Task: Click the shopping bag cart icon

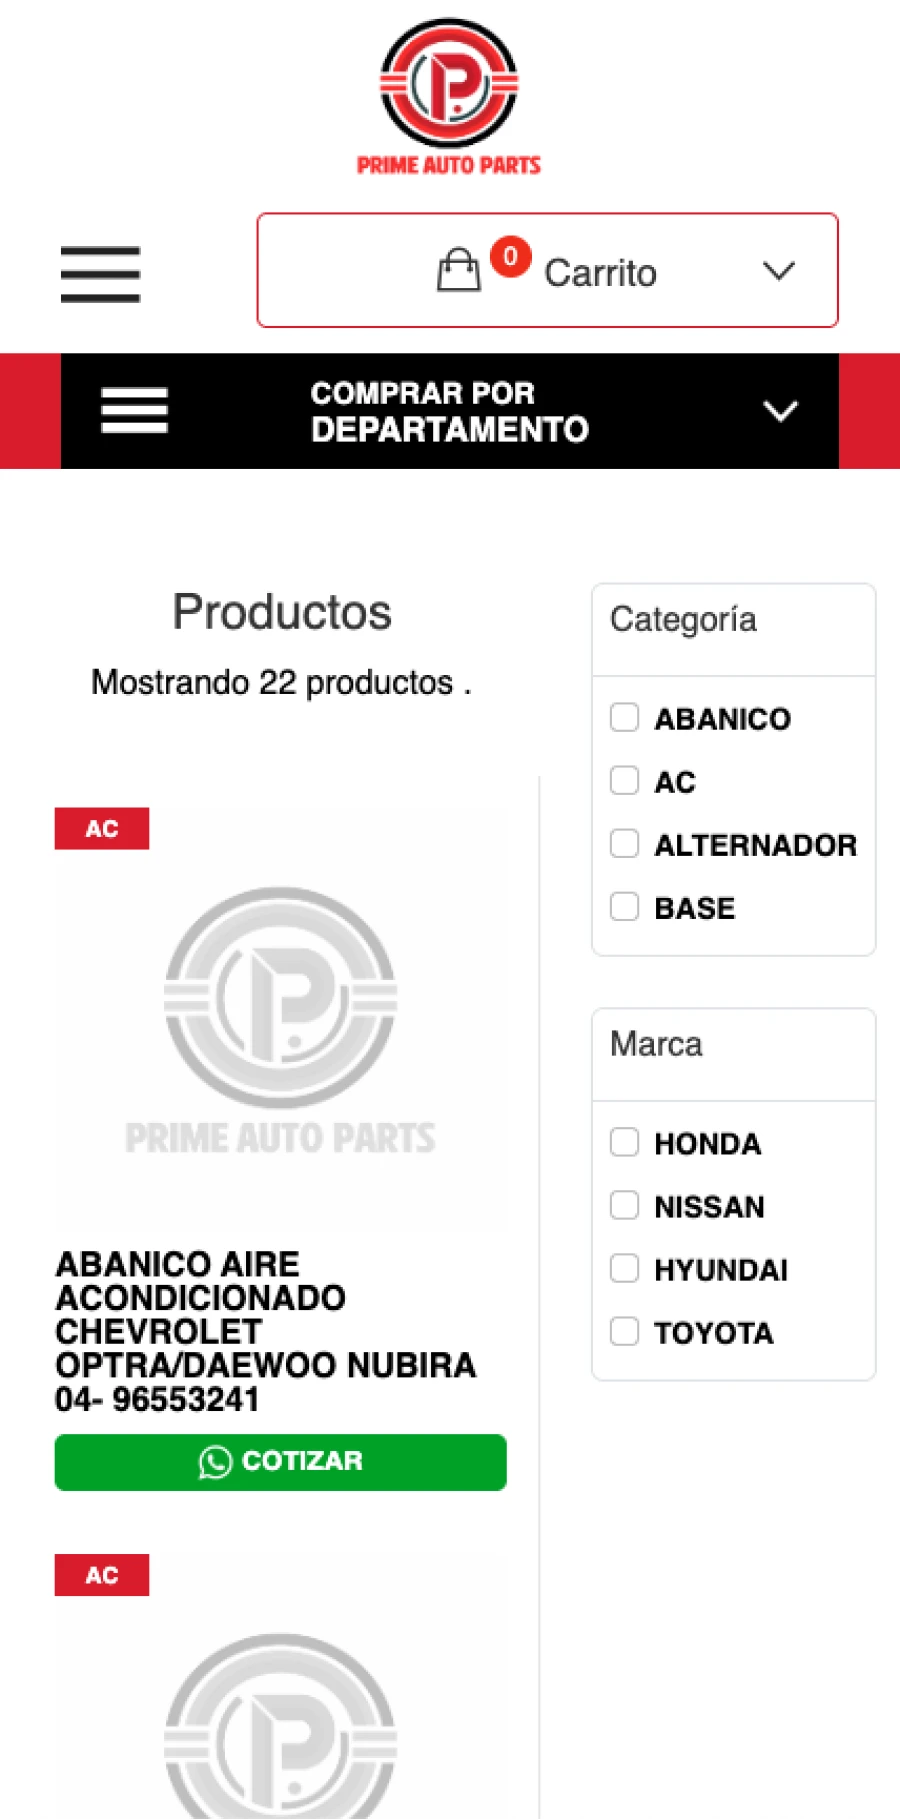Action: click(459, 270)
